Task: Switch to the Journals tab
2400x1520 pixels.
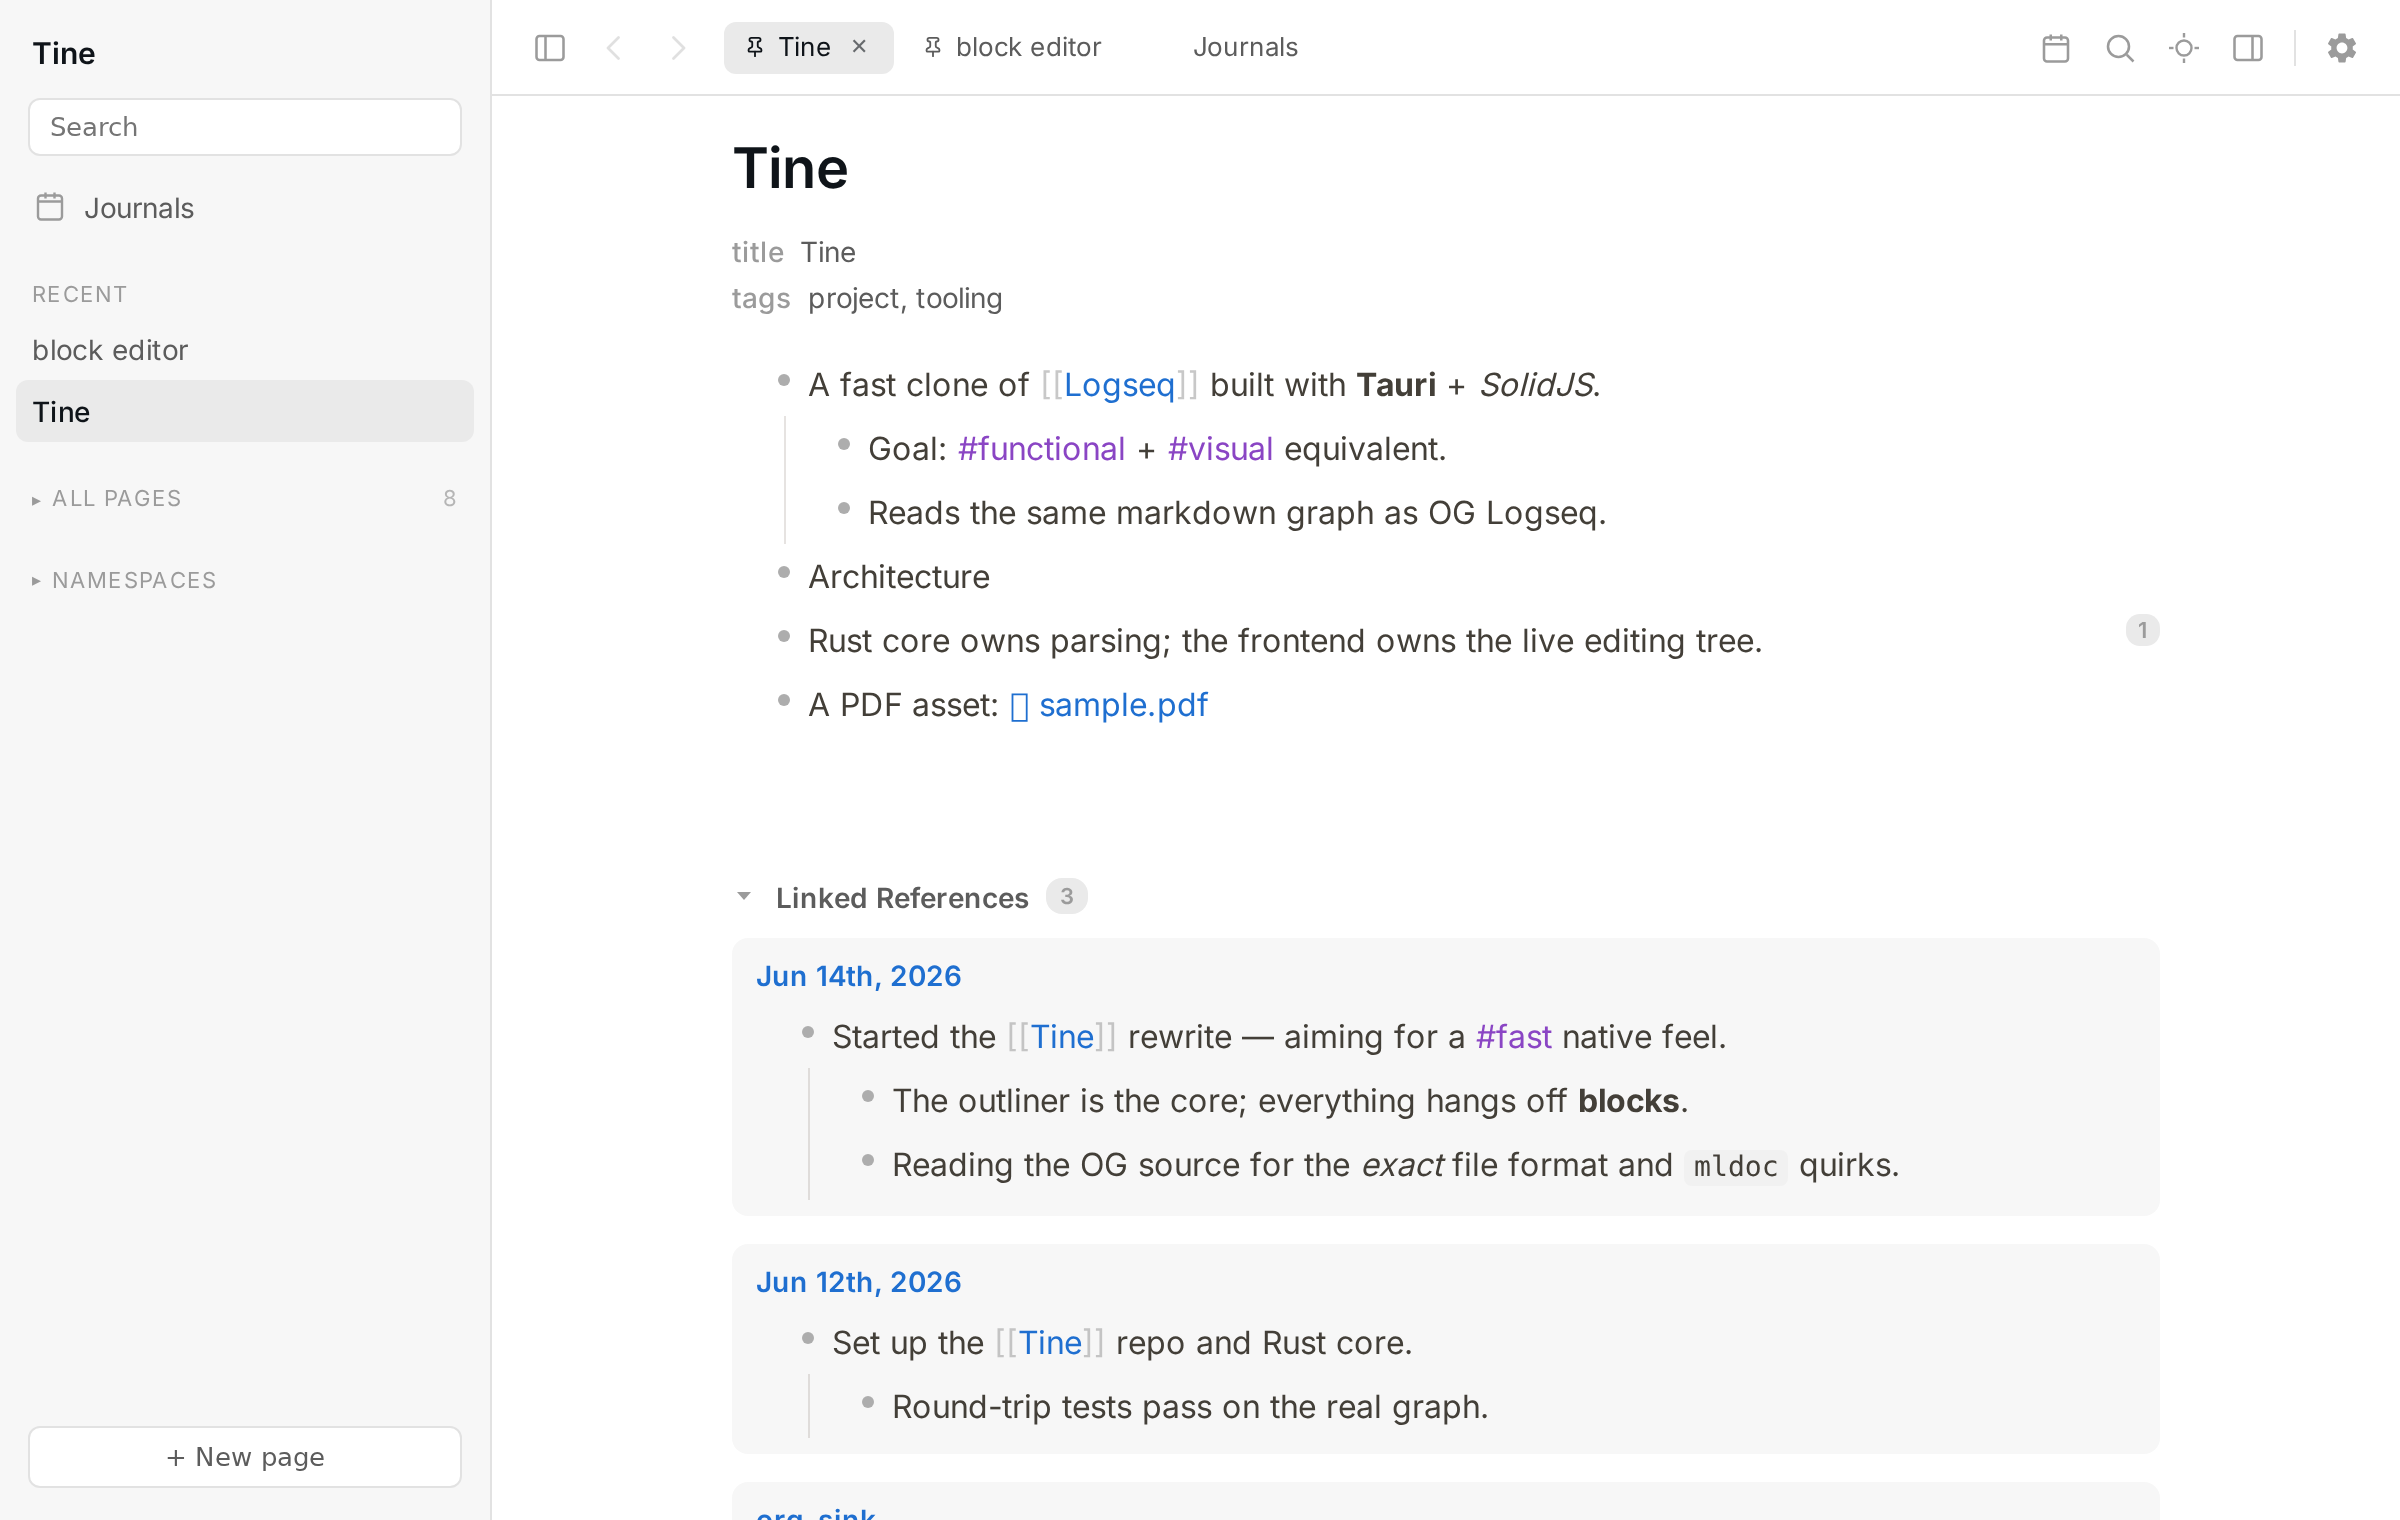Action: 1245,47
